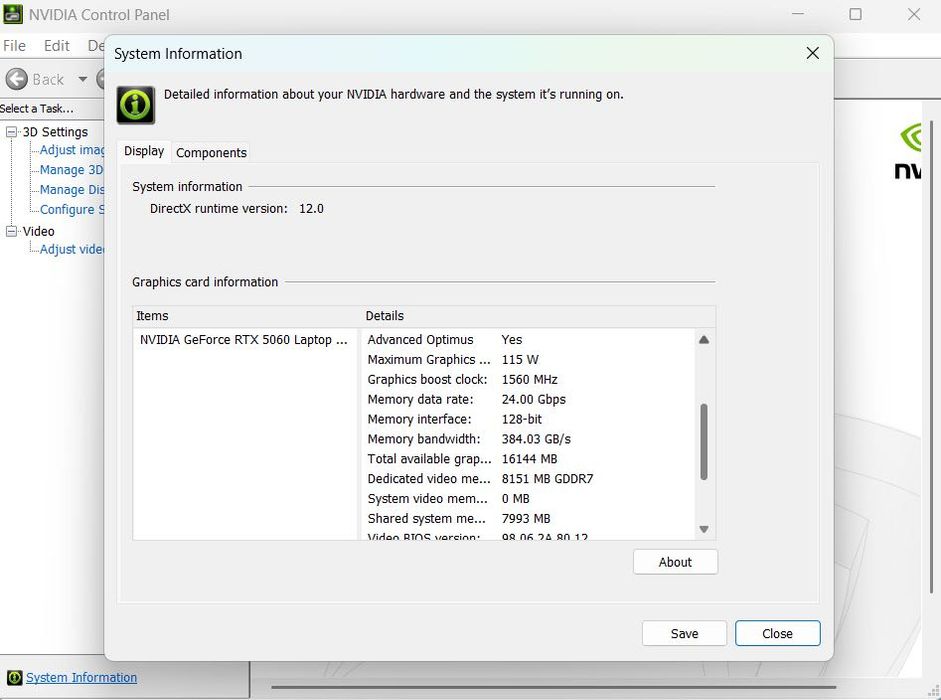The width and height of the screenshot is (941, 700).
Task: Collapse the 3D Settings tree node
Action: (x=11, y=131)
